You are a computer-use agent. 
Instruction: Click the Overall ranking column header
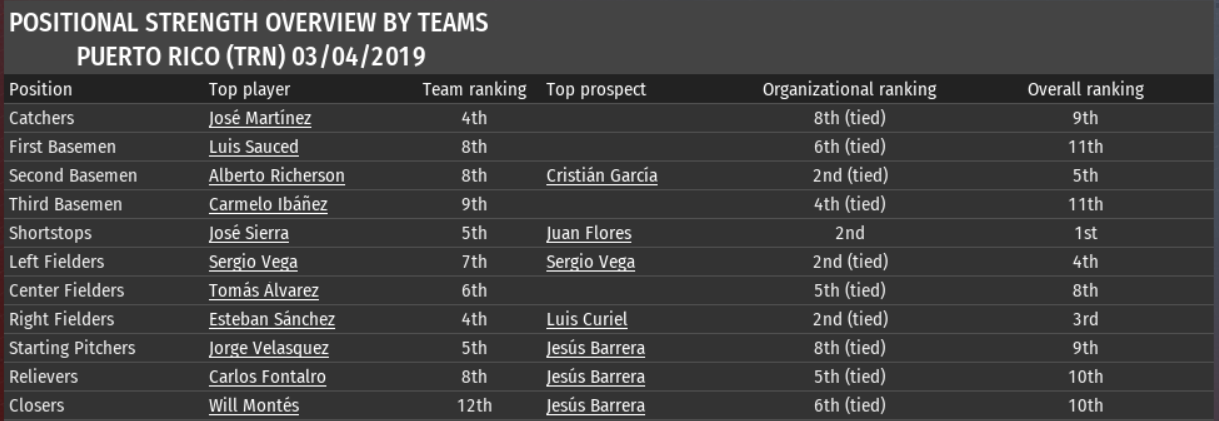[x=1085, y=90]
